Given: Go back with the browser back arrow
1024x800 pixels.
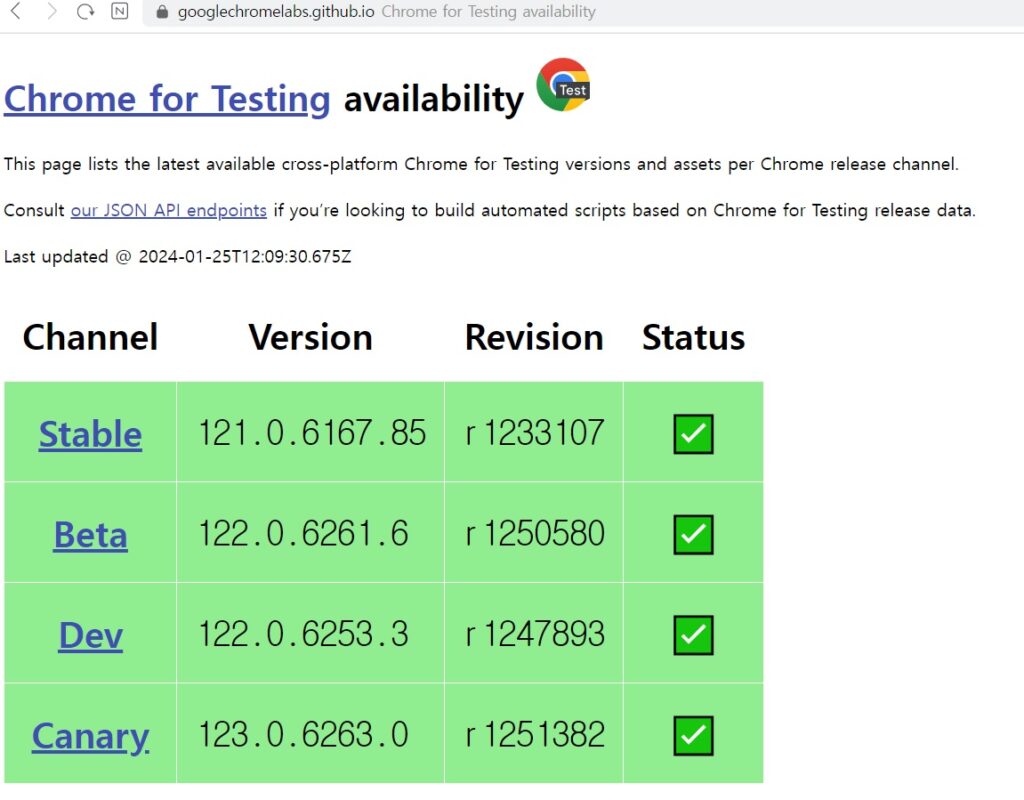Looking at the screenshot, I should click(16, 11).
